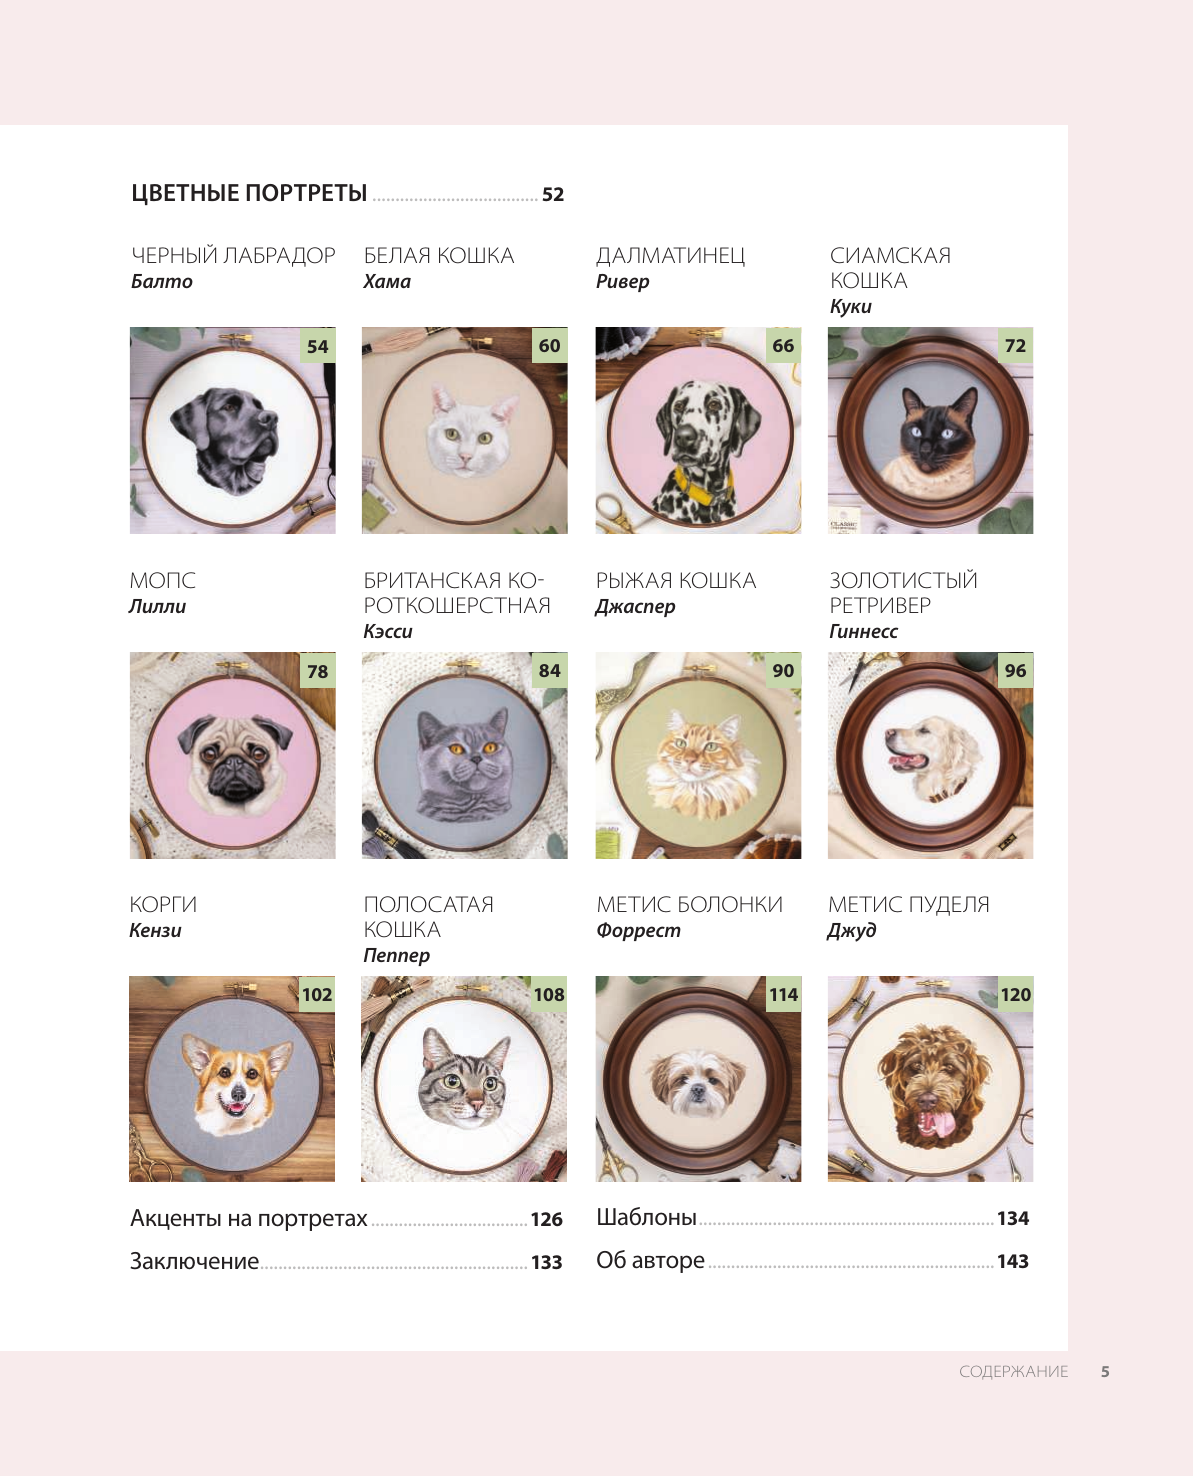Go to Акценты на портретах entry
Image resolution: width=1193 pixels, height=1477 pixels.
click(x=346, y=1219)
